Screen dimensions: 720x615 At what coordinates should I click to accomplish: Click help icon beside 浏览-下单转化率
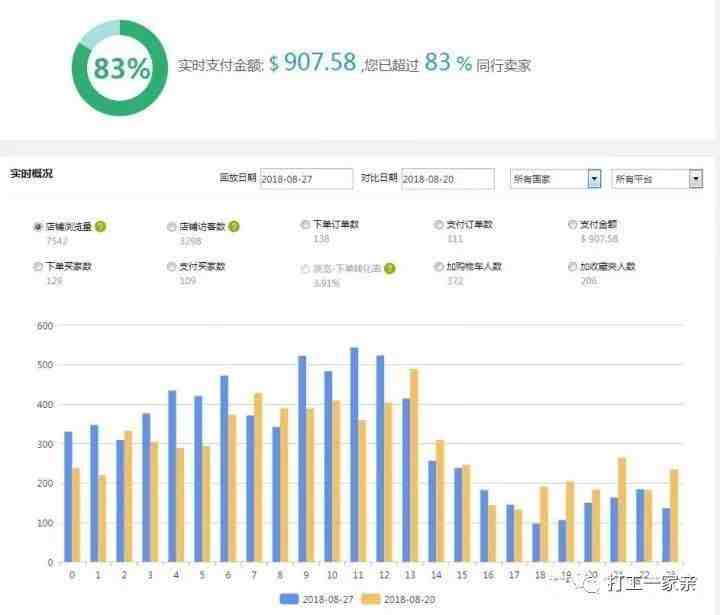[389, 268]
